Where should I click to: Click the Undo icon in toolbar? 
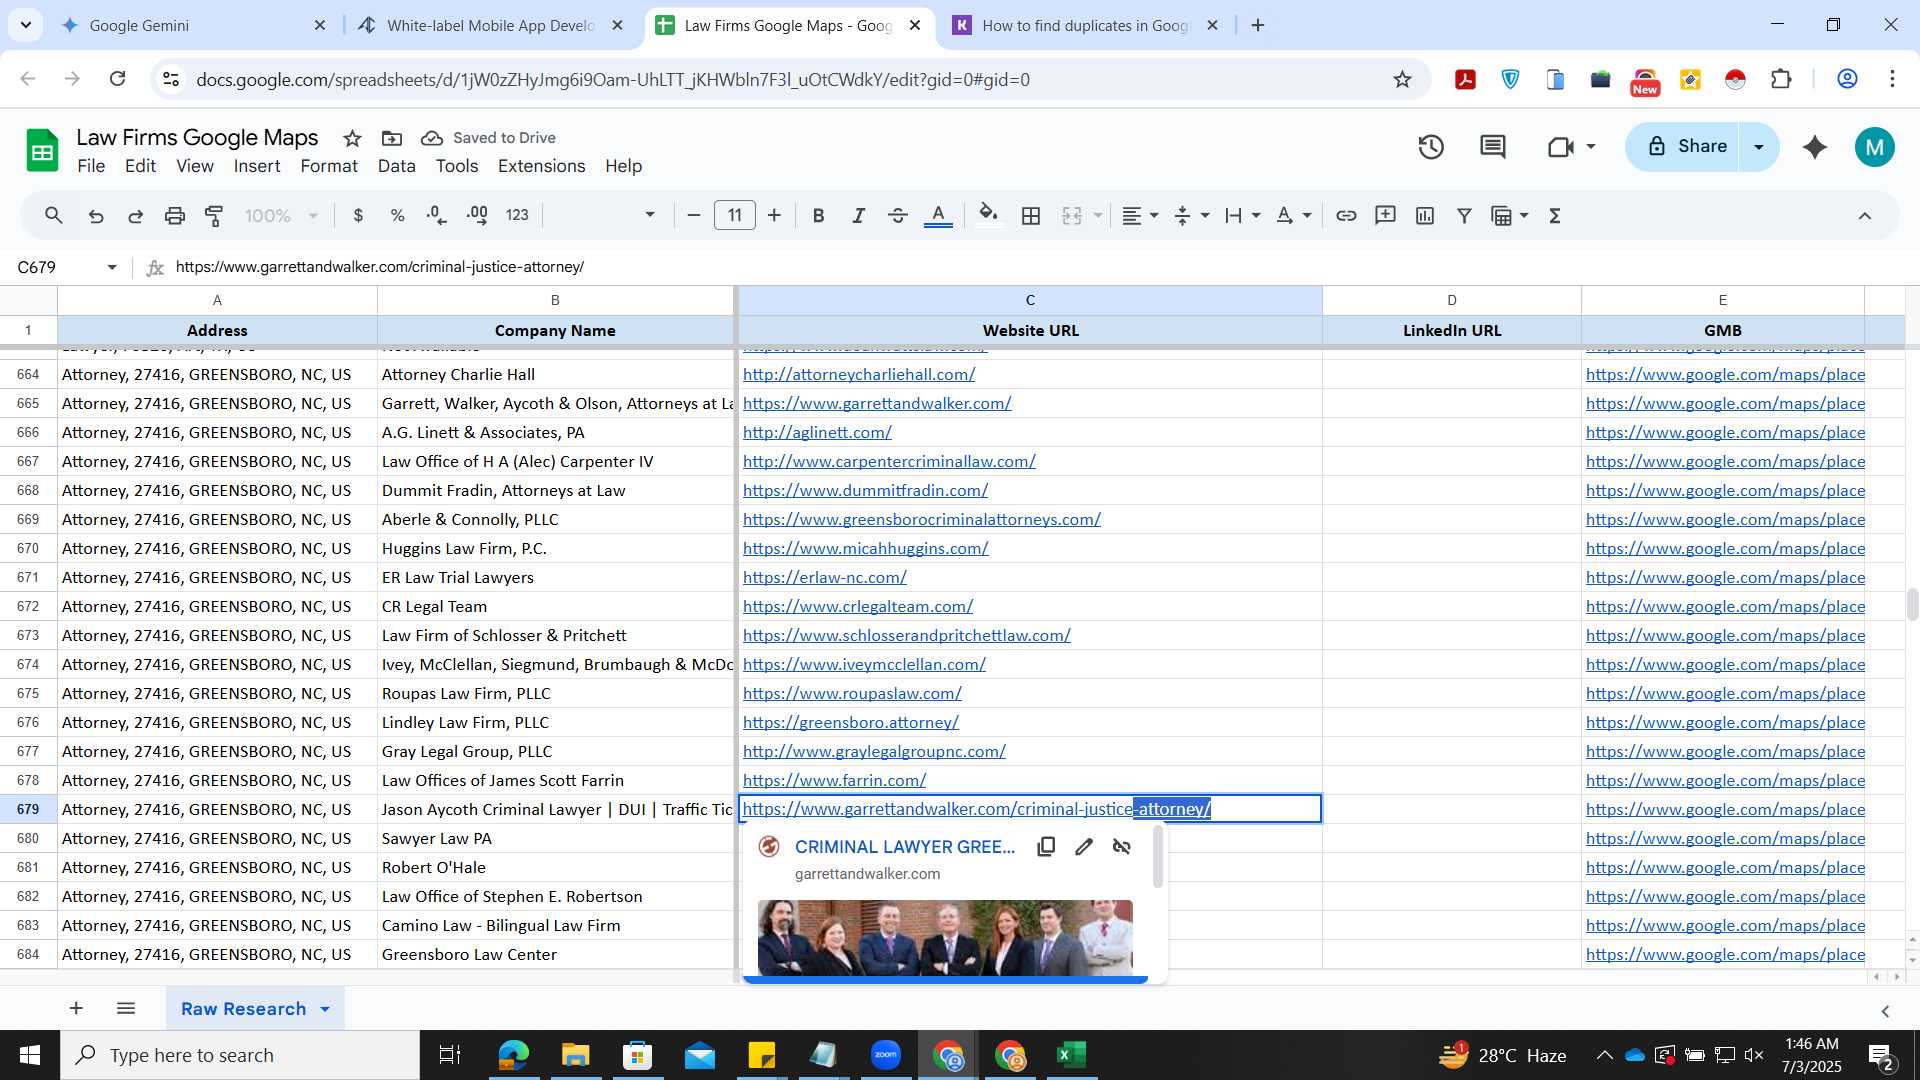coord(96,216)
